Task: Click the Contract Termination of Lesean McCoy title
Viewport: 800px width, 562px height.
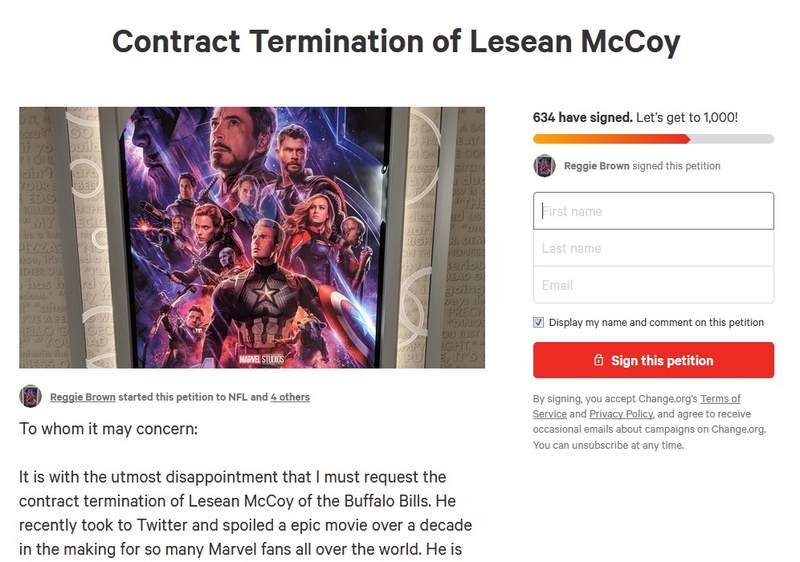Action: point(396,42)
